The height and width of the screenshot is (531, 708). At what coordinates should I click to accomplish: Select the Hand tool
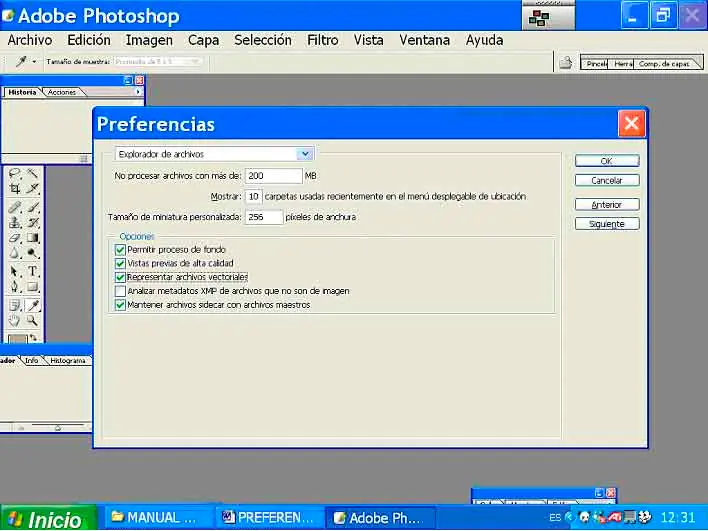click(14, 321)
